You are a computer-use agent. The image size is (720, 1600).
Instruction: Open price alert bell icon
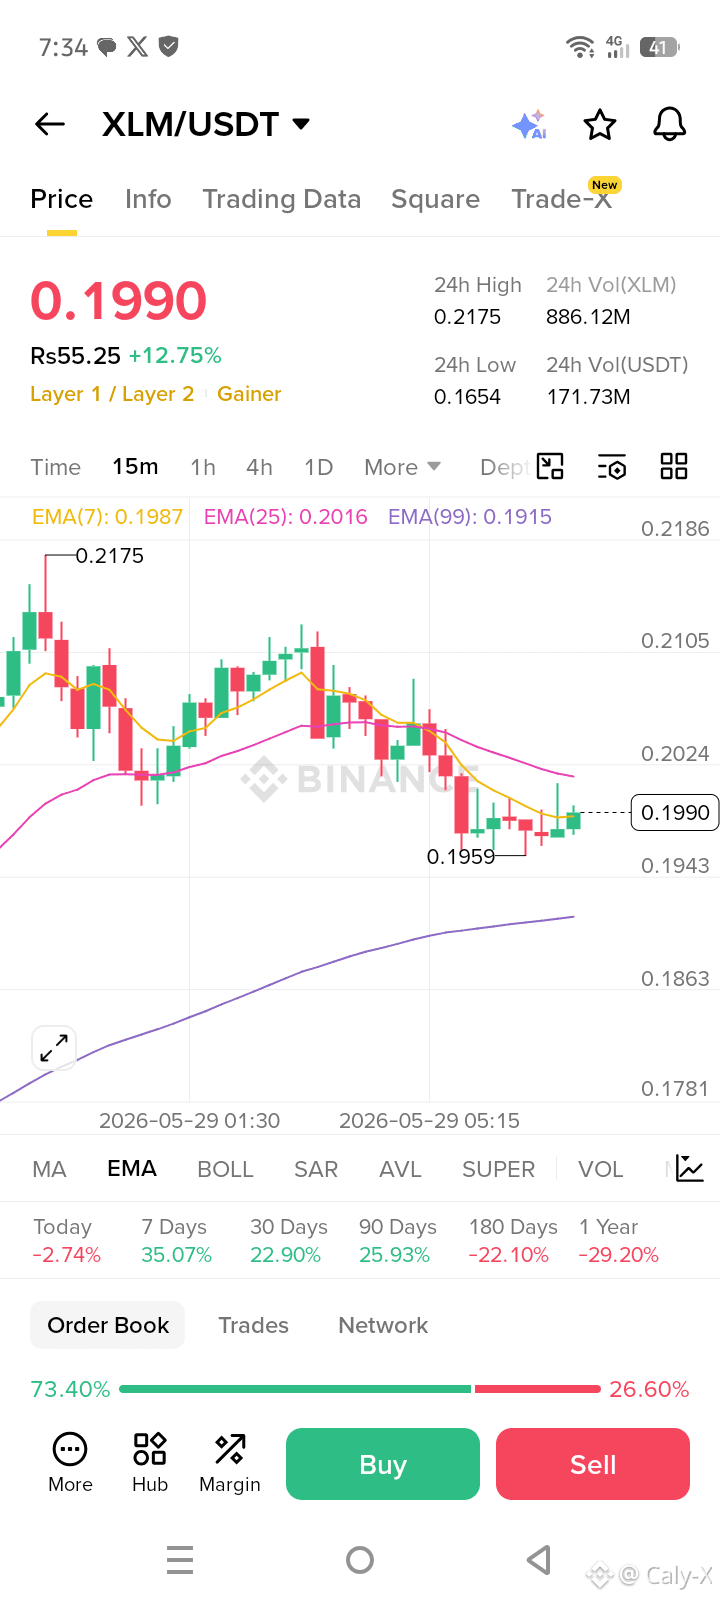coord(669,124)
